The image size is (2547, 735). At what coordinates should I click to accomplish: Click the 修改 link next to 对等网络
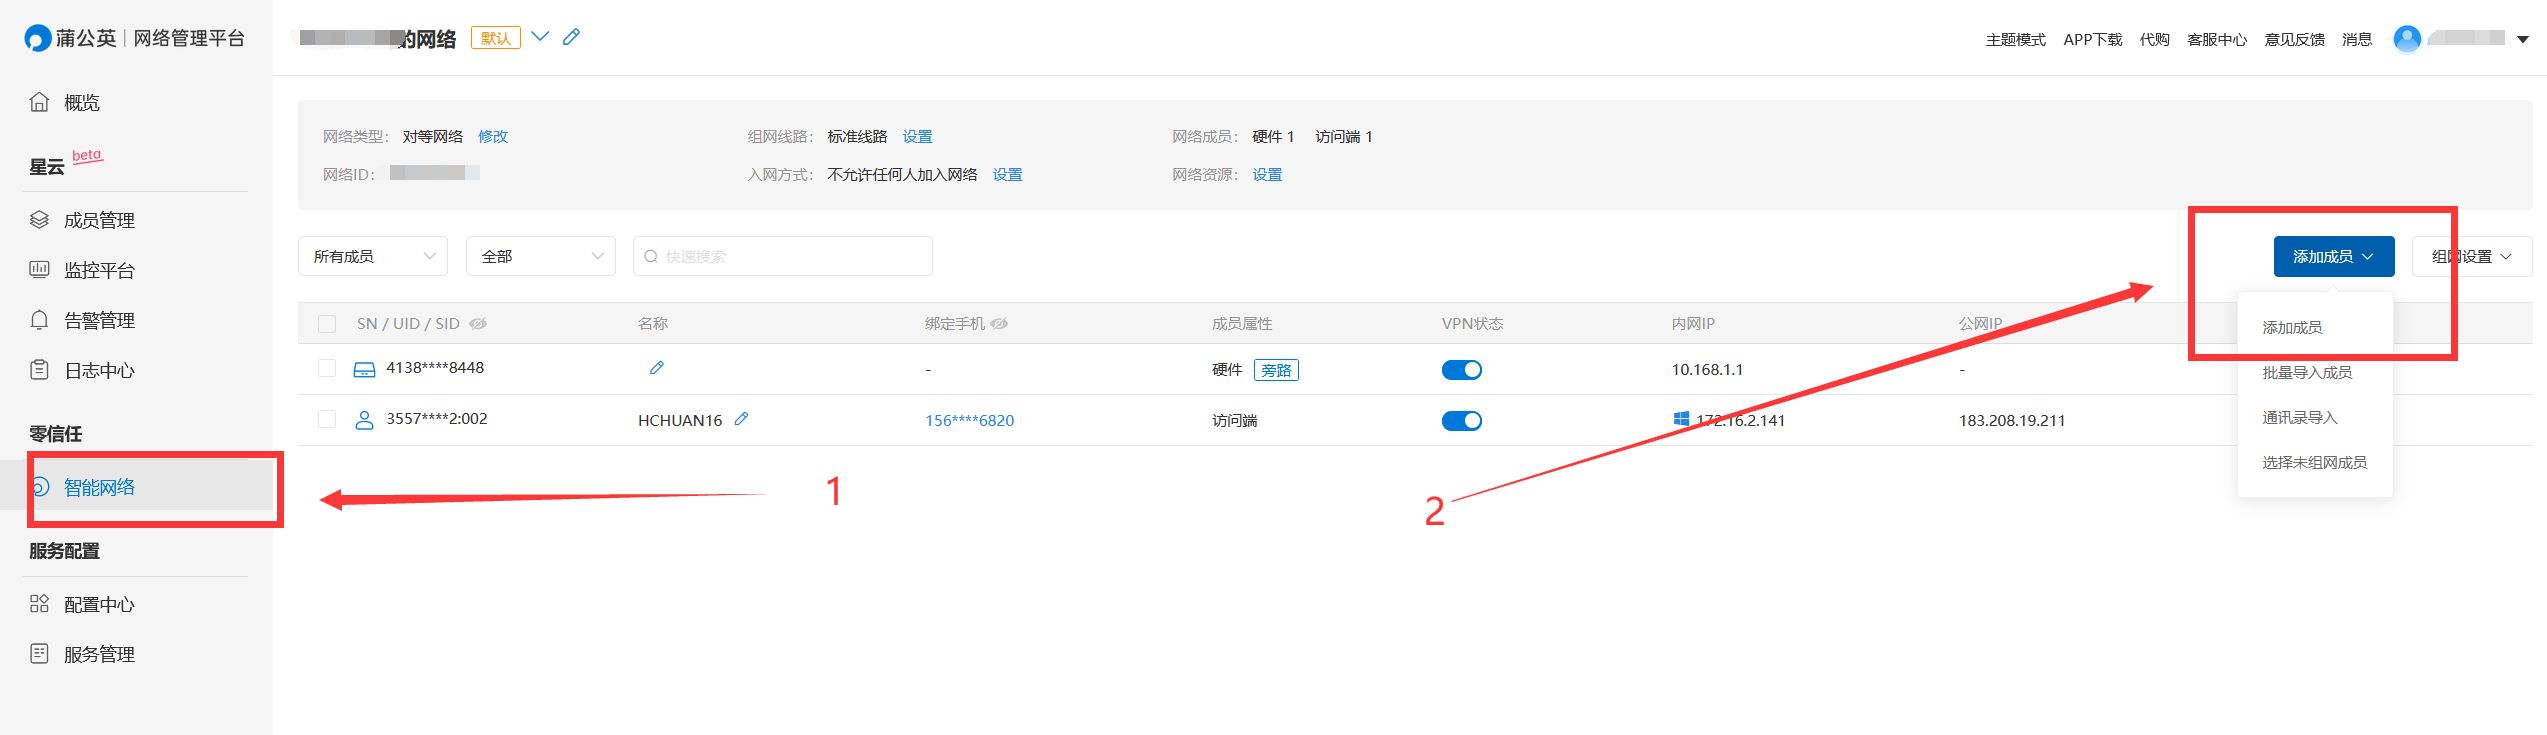point(493,136)
